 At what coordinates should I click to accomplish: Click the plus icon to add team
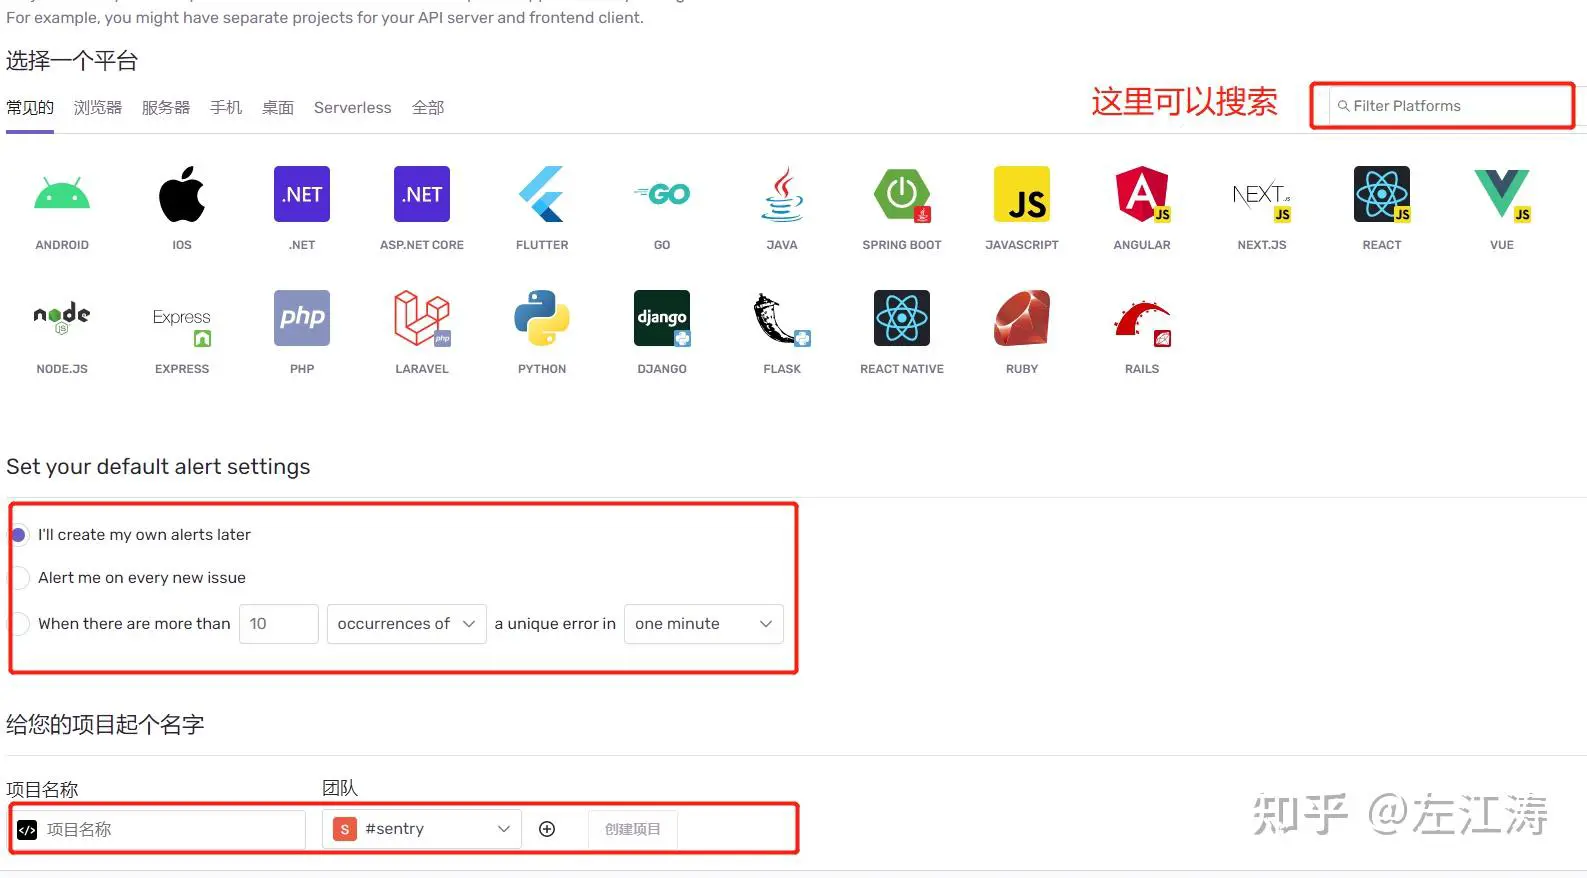[547, 829]
